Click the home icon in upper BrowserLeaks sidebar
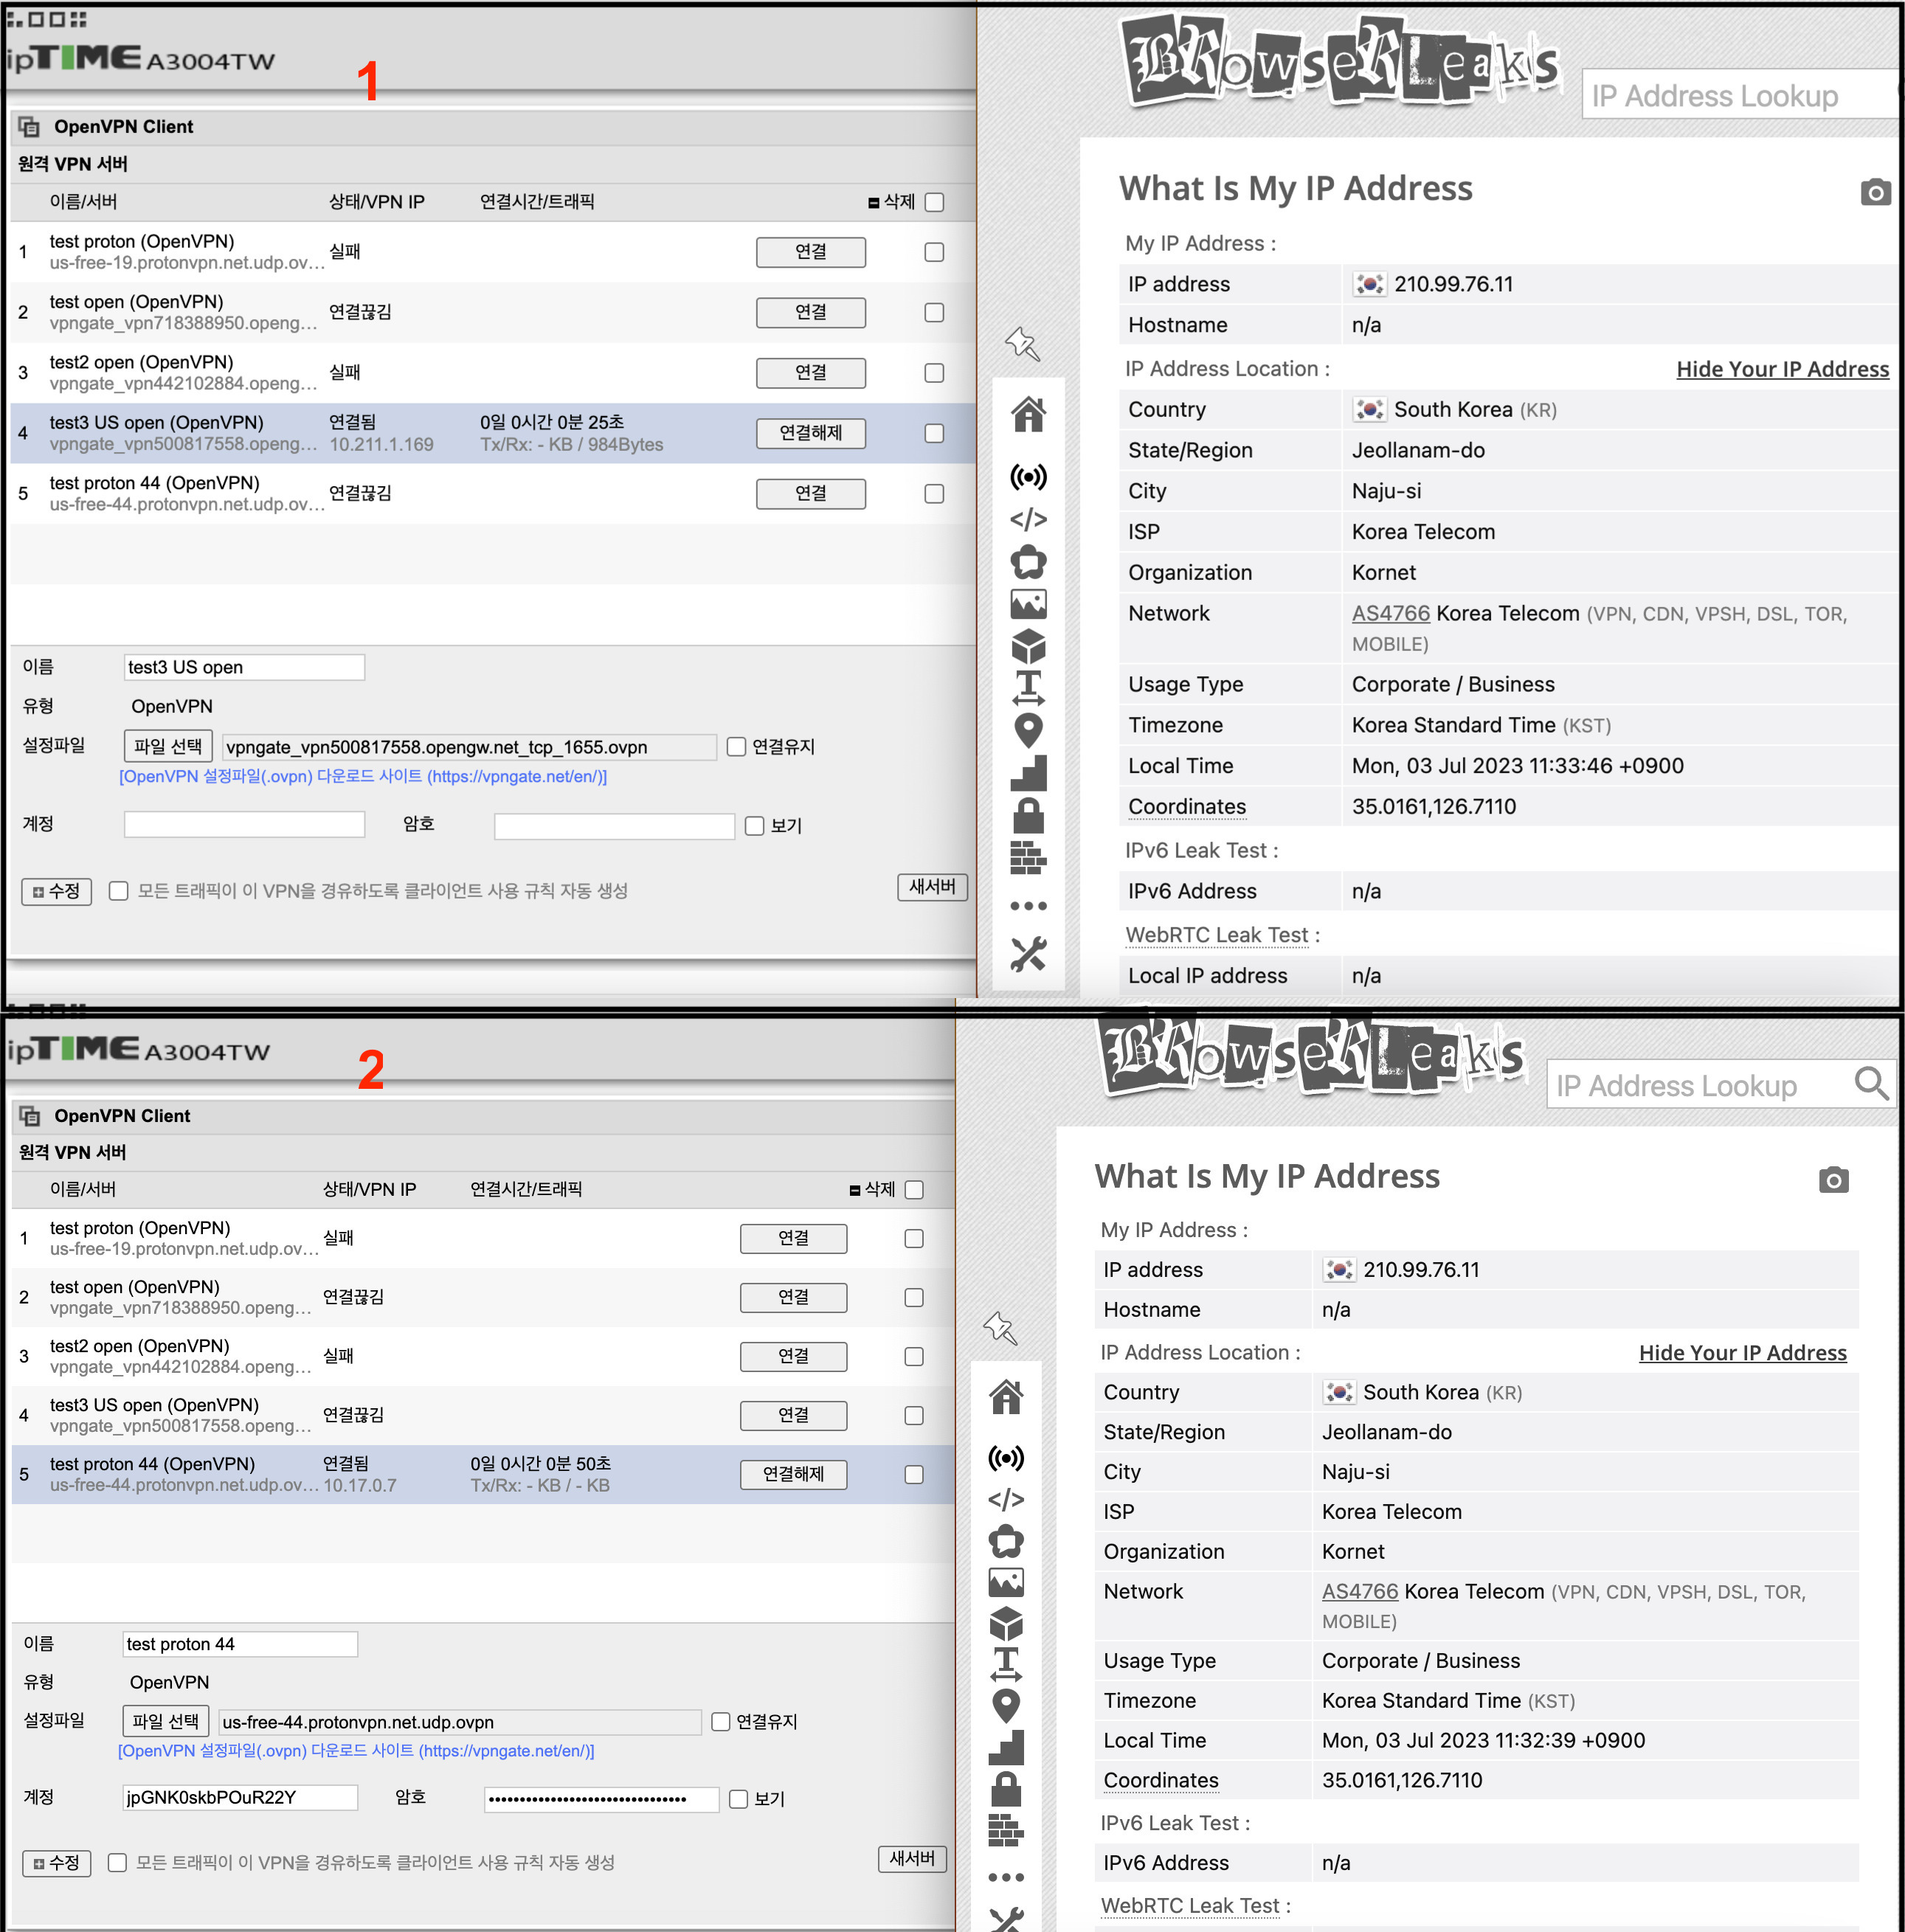 pyautogui.click(x=1028, y=414)
